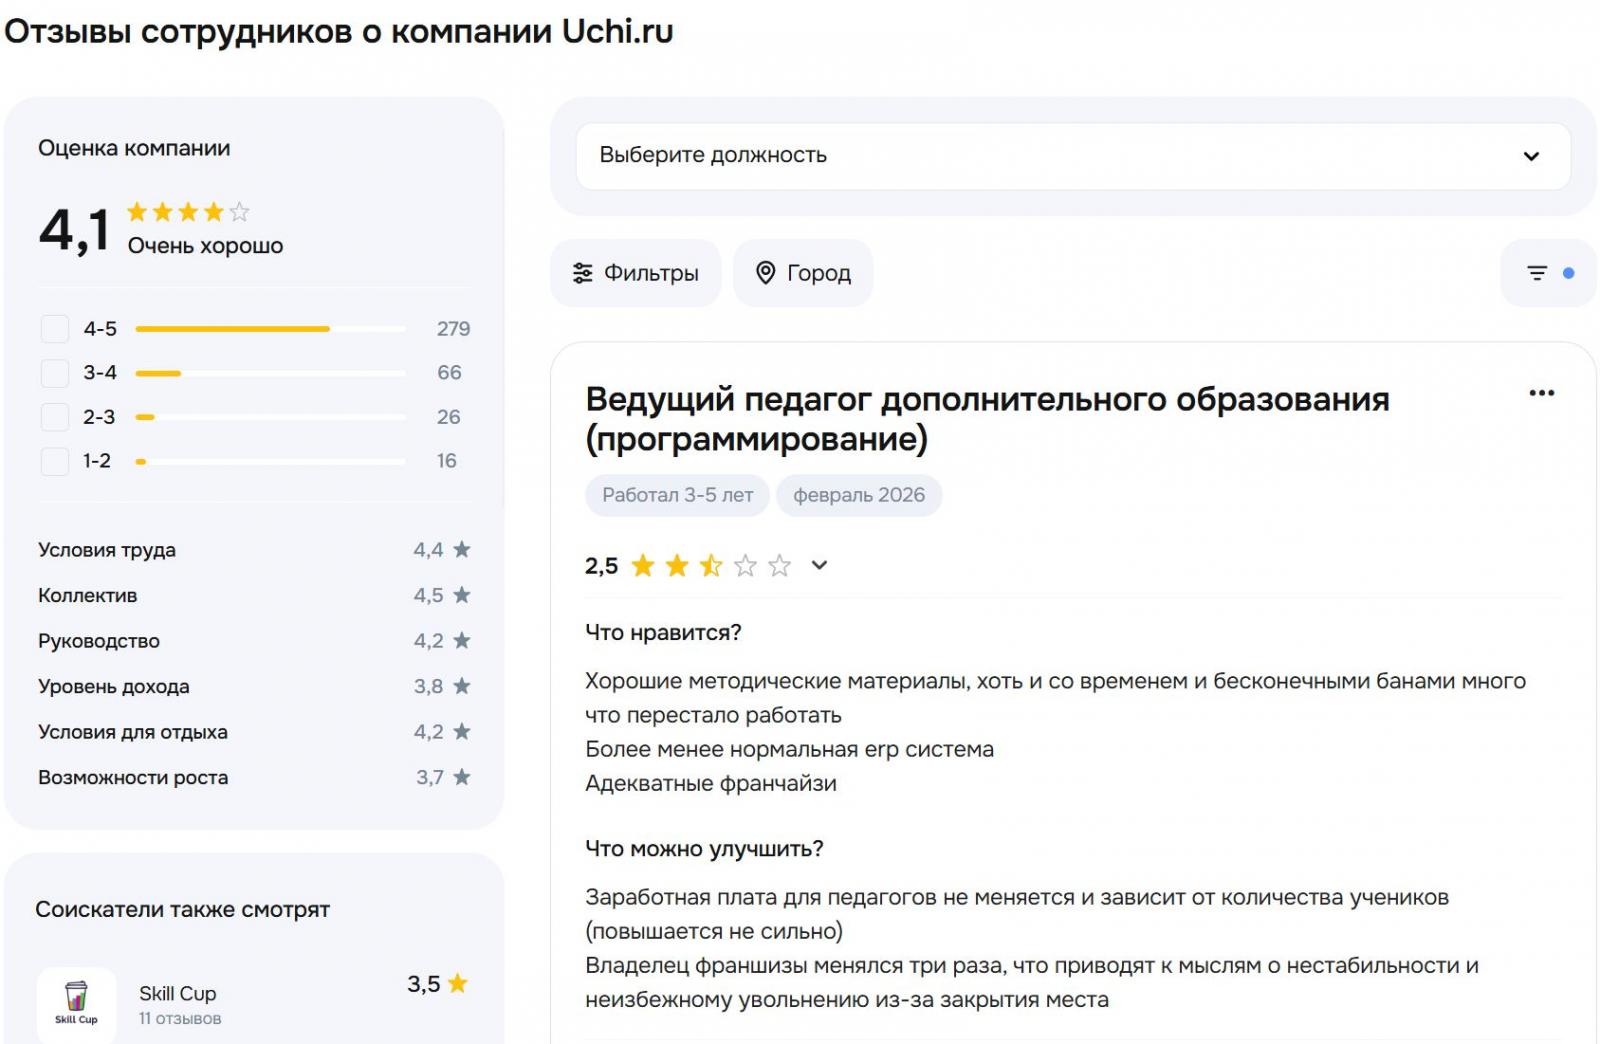The width and height of the screenshot is (1600, 1044).
Task: Click the star icon beside Условия труда 4,4
Action: (x=461, y=549)
